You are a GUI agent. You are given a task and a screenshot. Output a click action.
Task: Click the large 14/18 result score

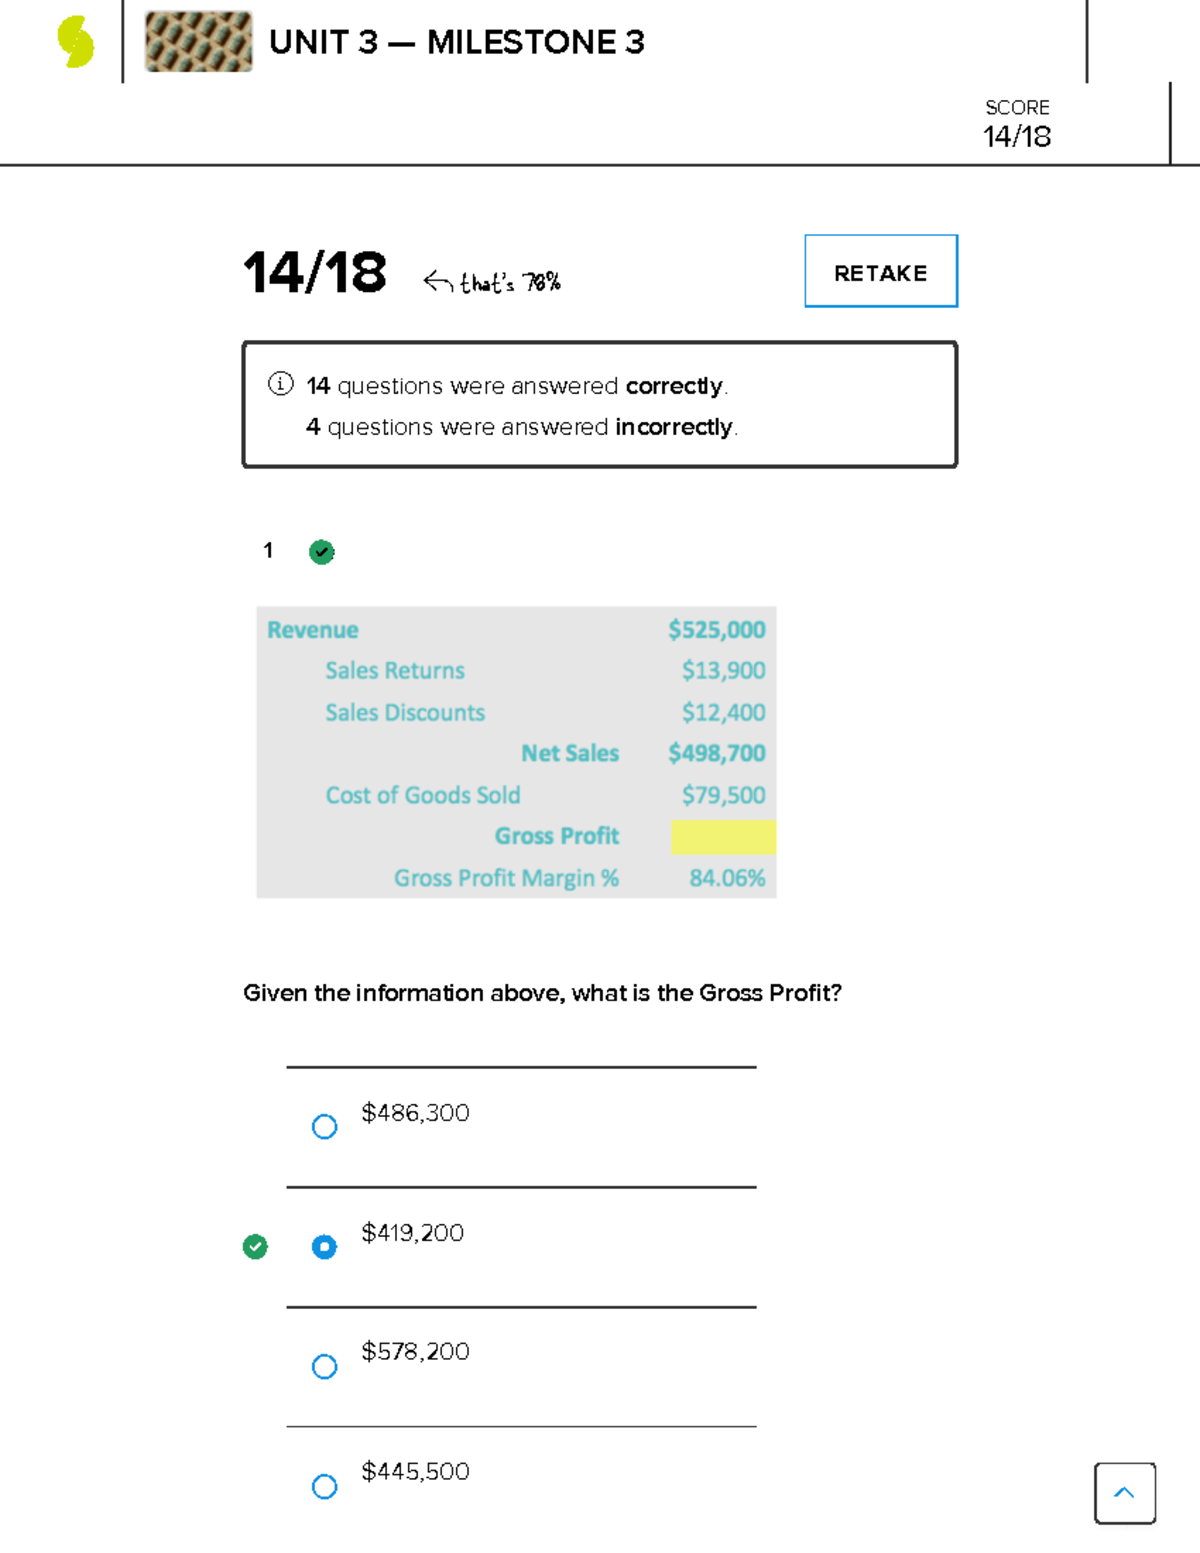pos(314,272)
